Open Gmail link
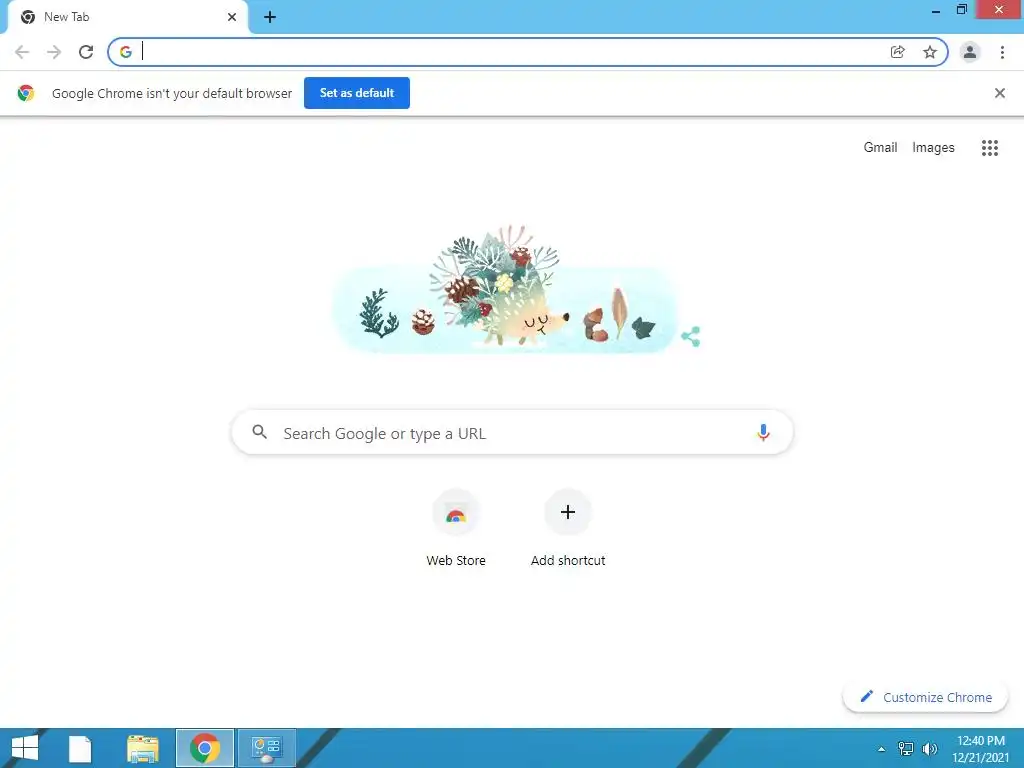The width and height of the screenshot is (1024, 768). click(x=880, y=148)
